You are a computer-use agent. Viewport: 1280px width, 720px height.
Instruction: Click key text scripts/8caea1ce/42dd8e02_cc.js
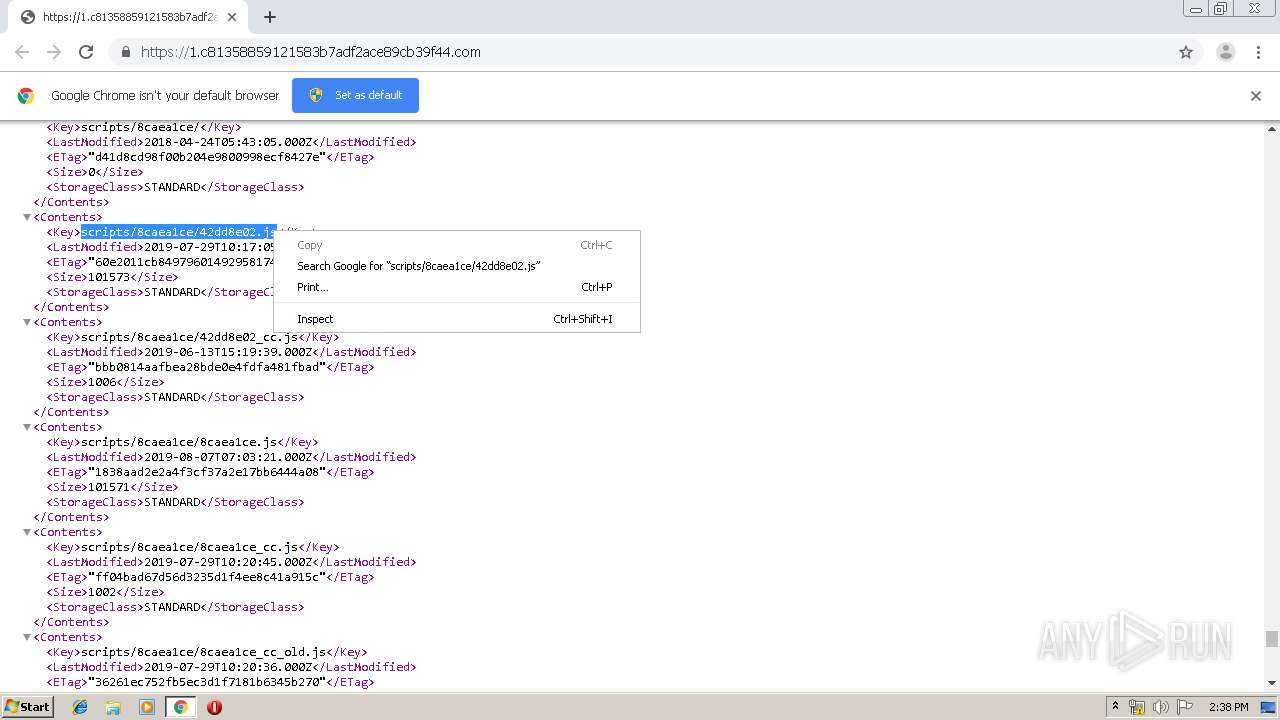189,337
